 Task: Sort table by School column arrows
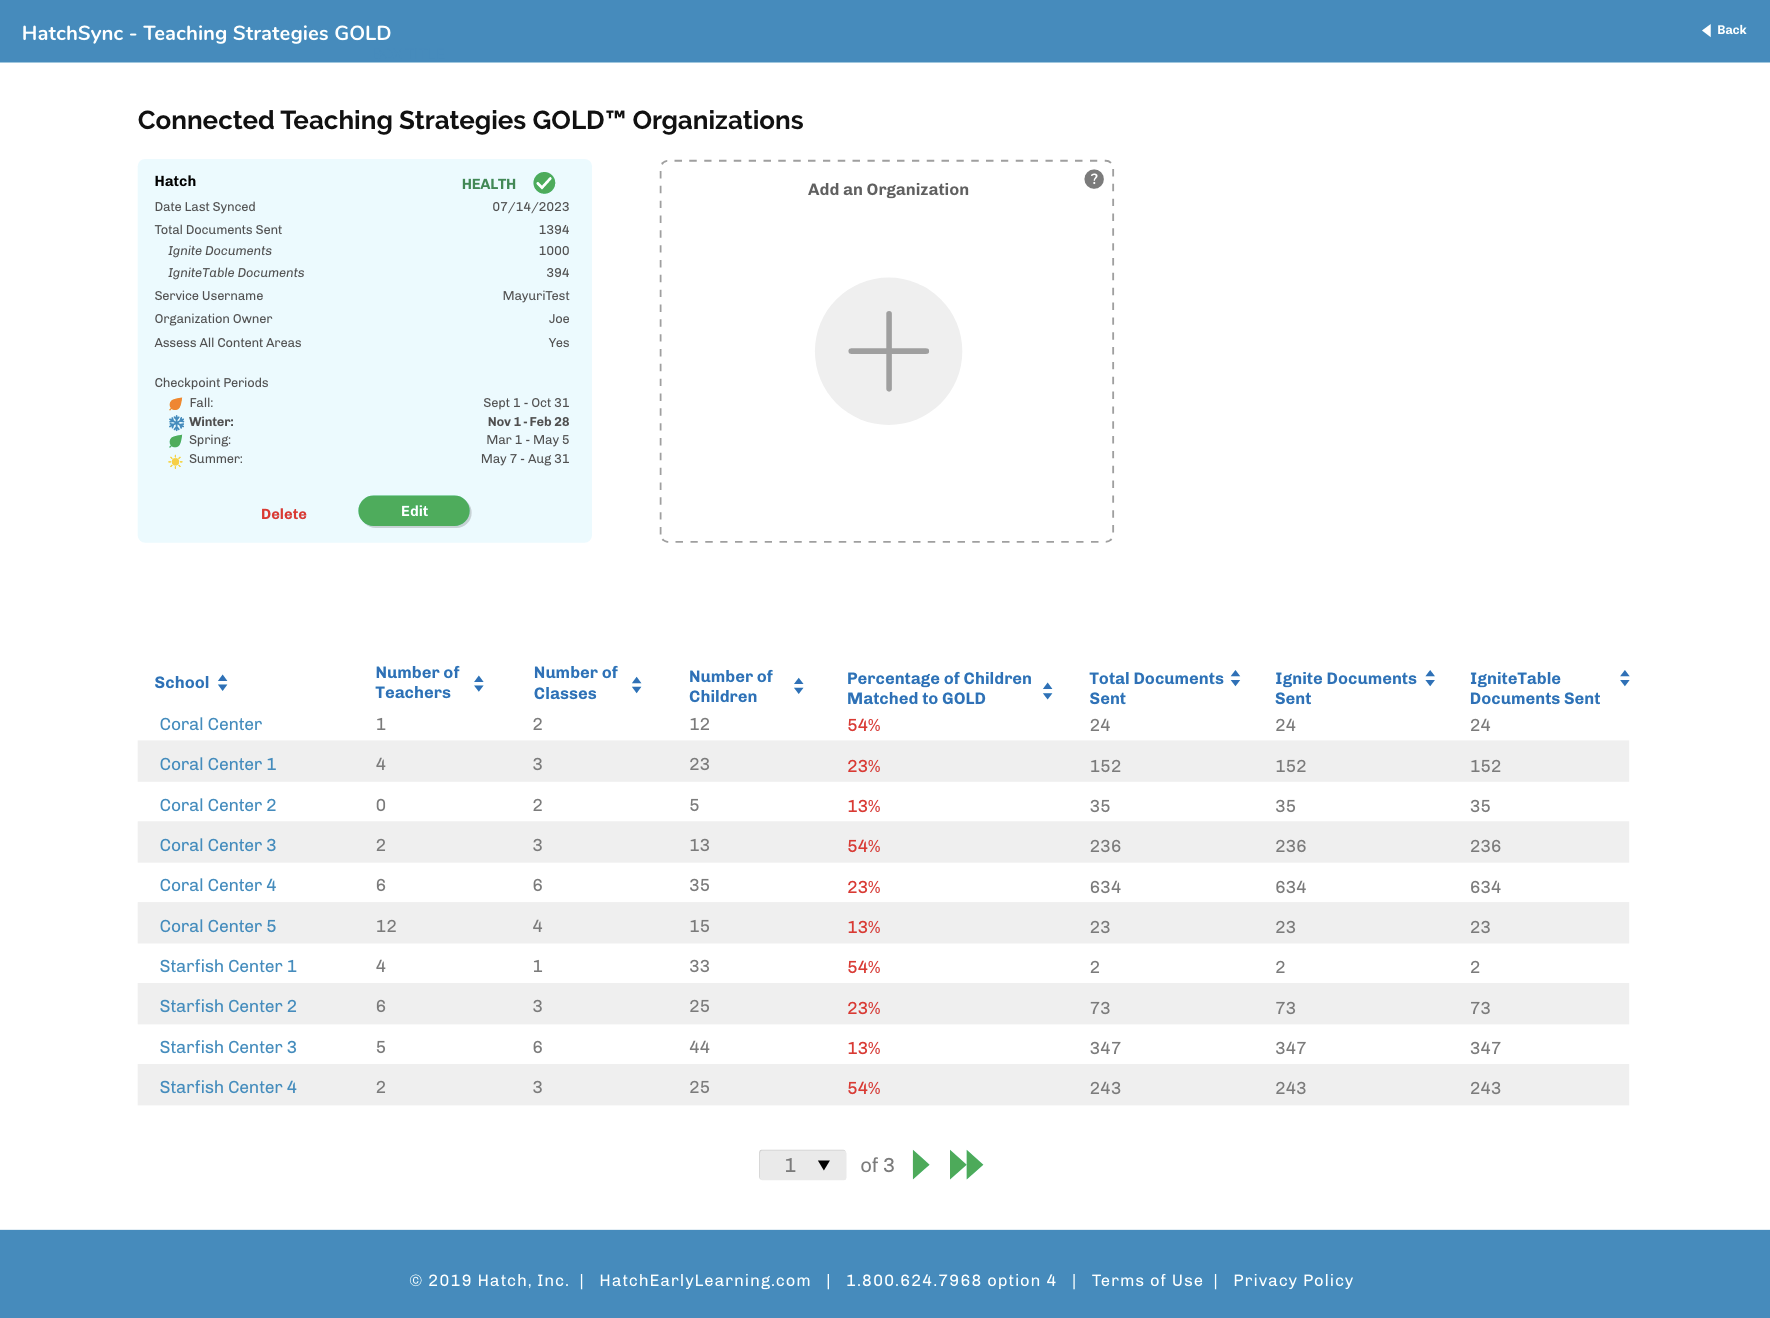[x=222, y=683]
